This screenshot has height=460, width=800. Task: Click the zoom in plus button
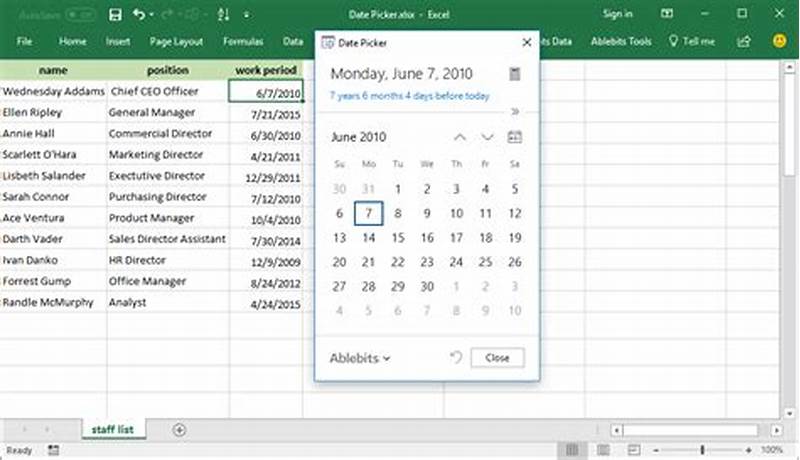(x=748, y=450)
